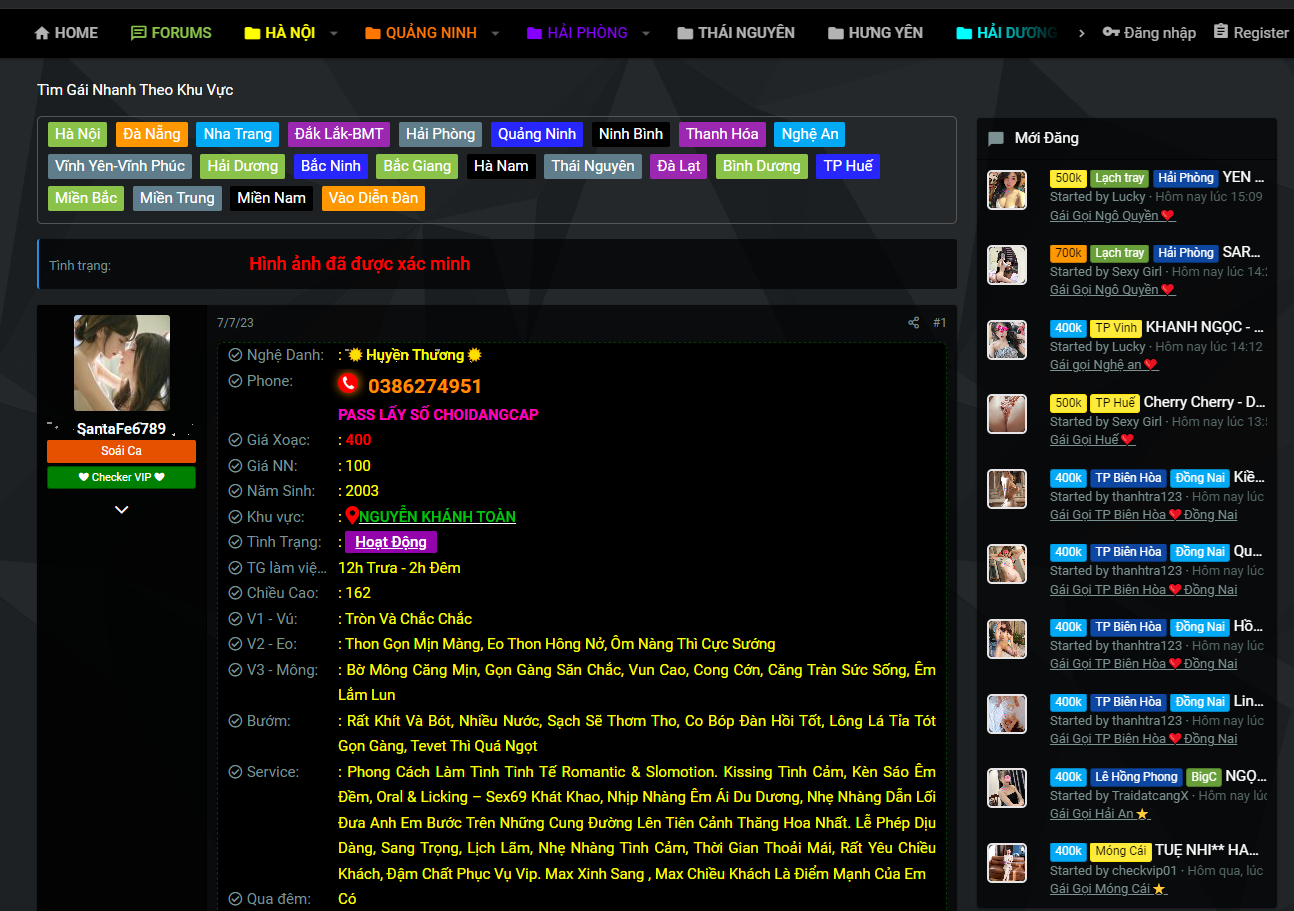Click the poster's avatar thumbnail
The image size is (1294, 911).
pos(122,363)
